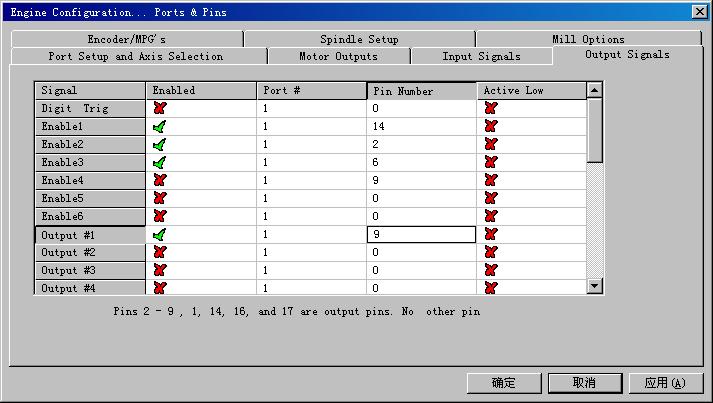The height and width of the screenshot is (403, 713).
Task: Click the Pin Number field for Output #1
Action: point(421,235)
